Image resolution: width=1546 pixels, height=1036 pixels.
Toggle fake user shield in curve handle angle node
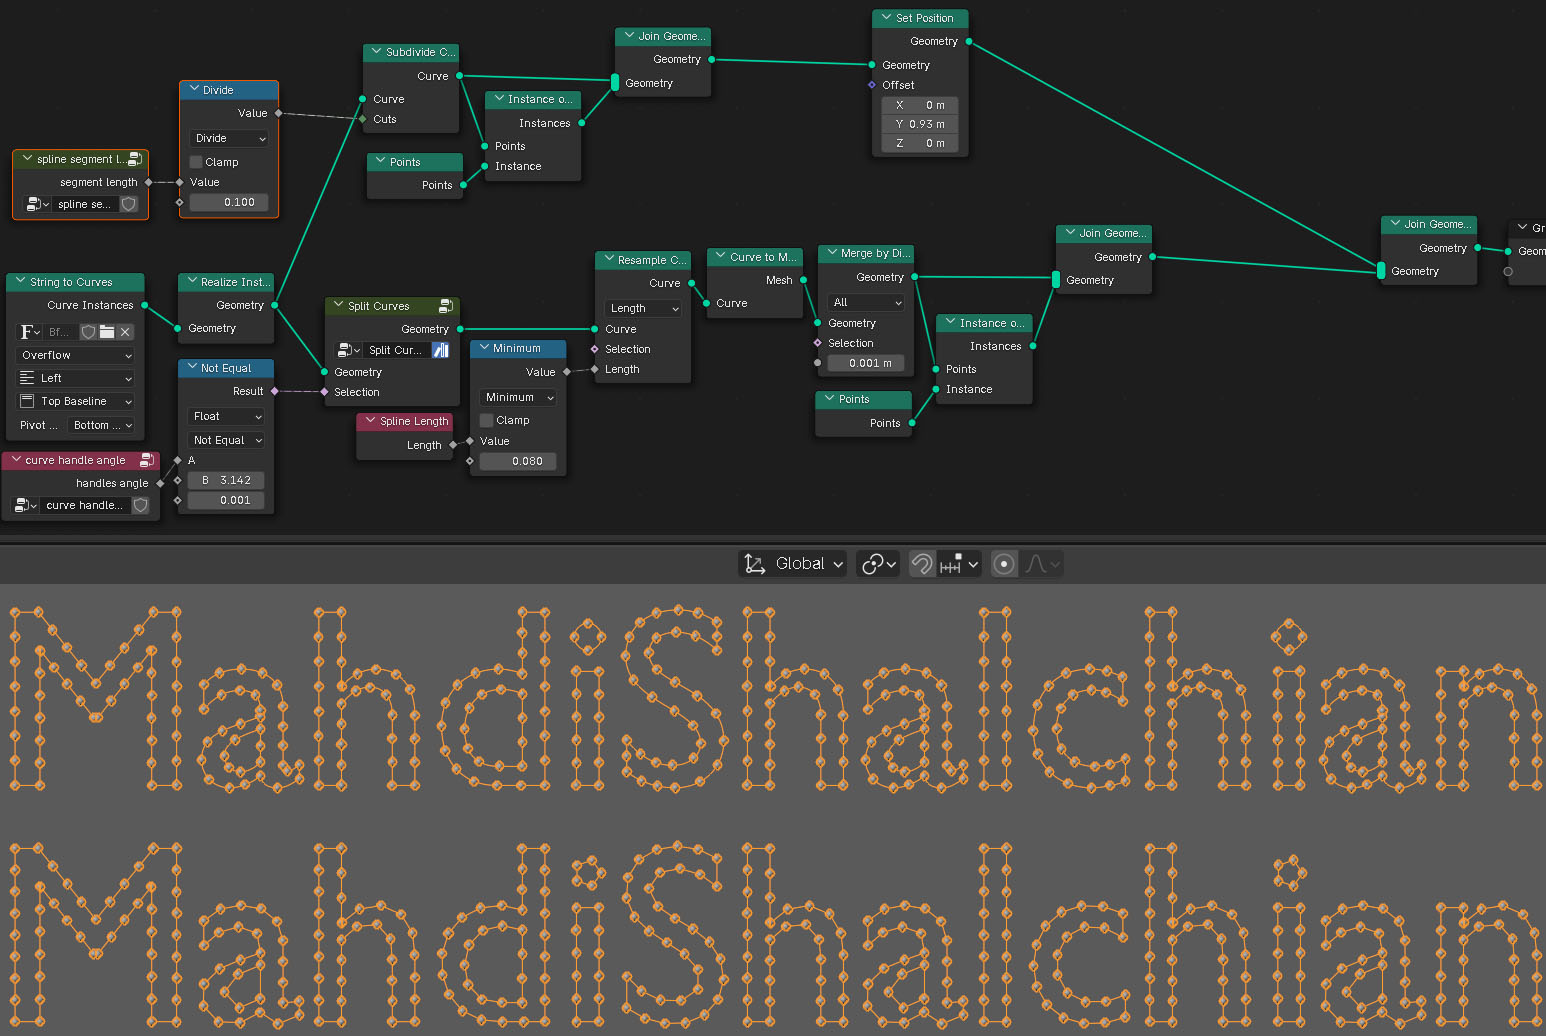point(141,505)
